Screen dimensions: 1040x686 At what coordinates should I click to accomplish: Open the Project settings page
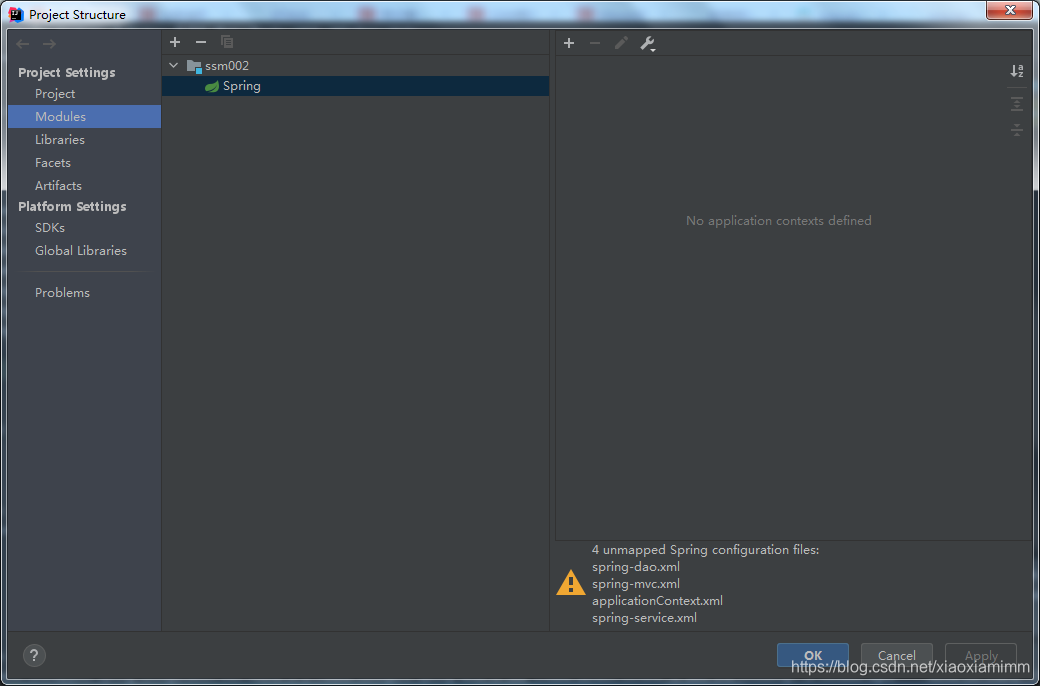55,94
